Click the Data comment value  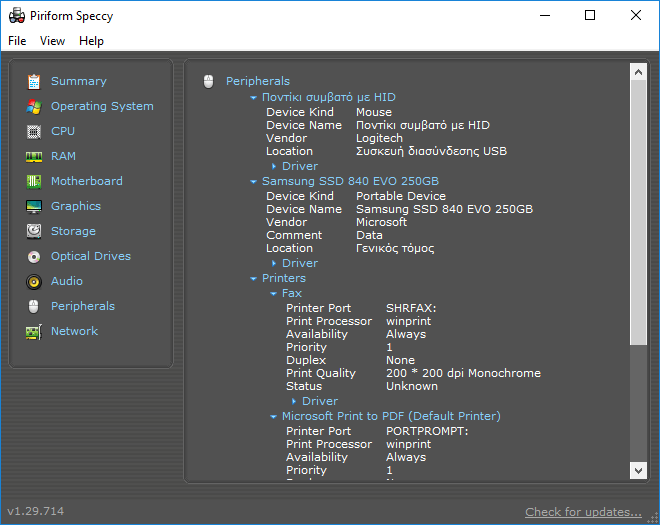369,235
